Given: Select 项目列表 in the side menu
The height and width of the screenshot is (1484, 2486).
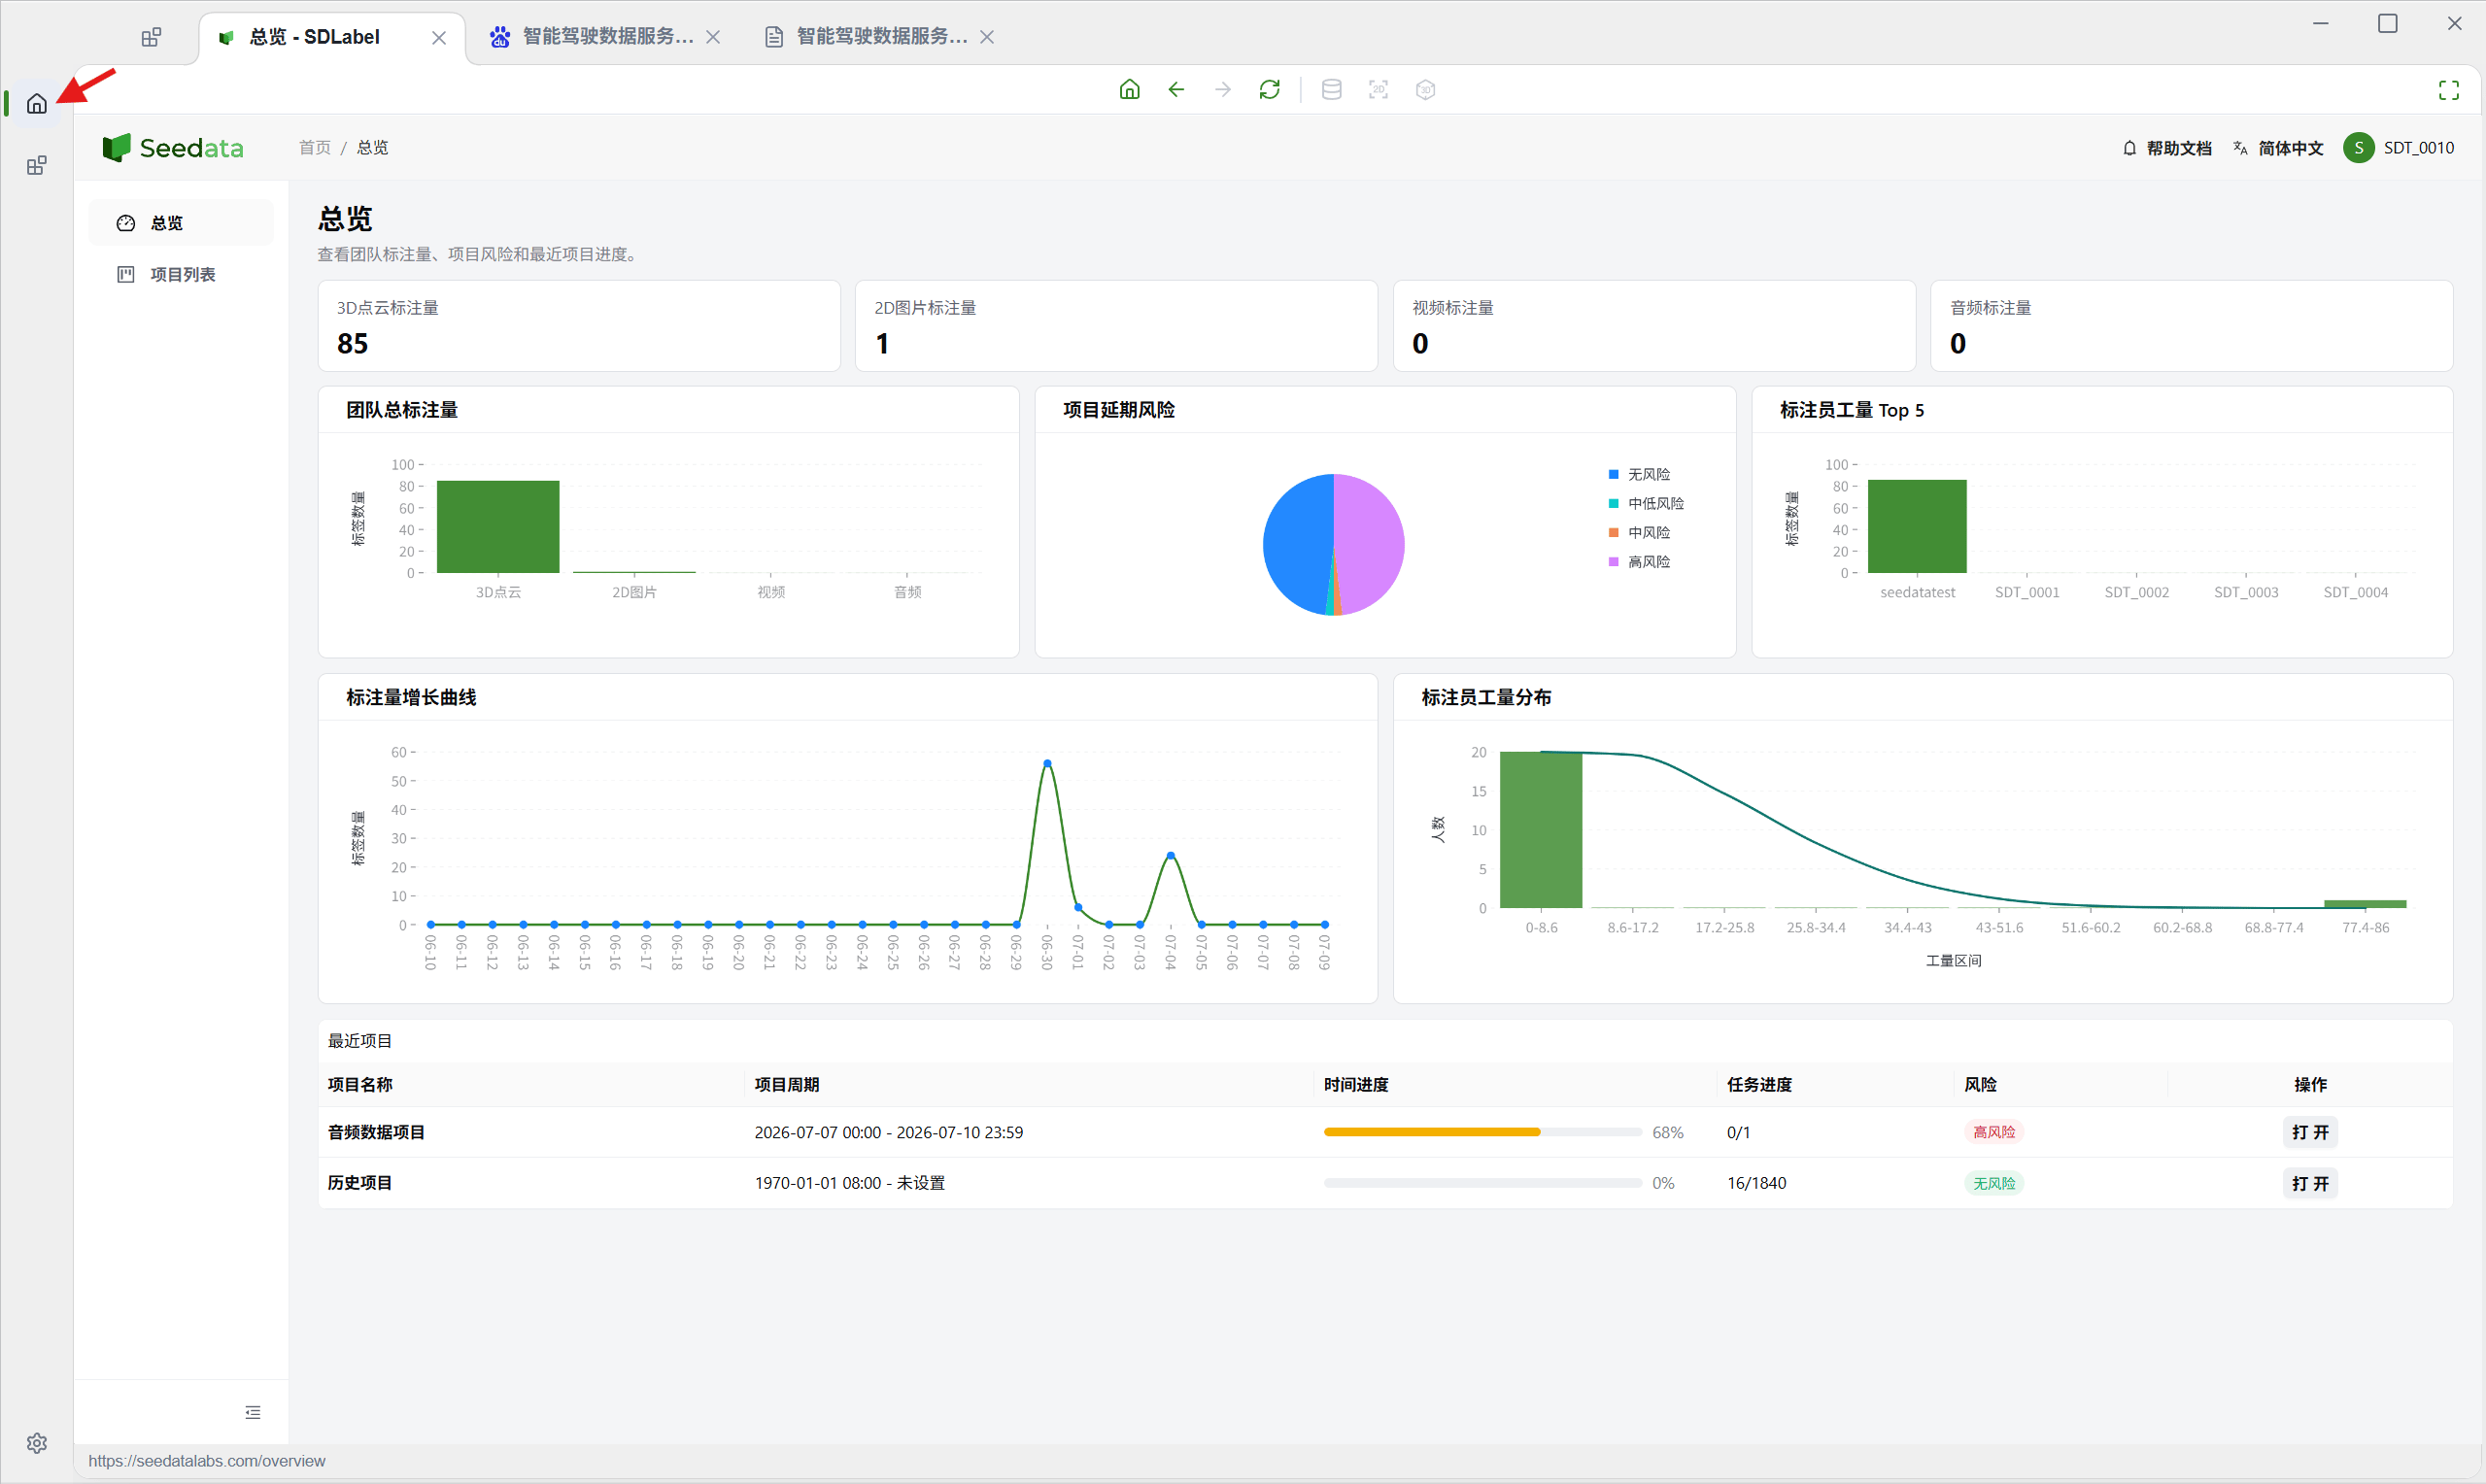Looking at the screenshot, I should pos(181,274).
